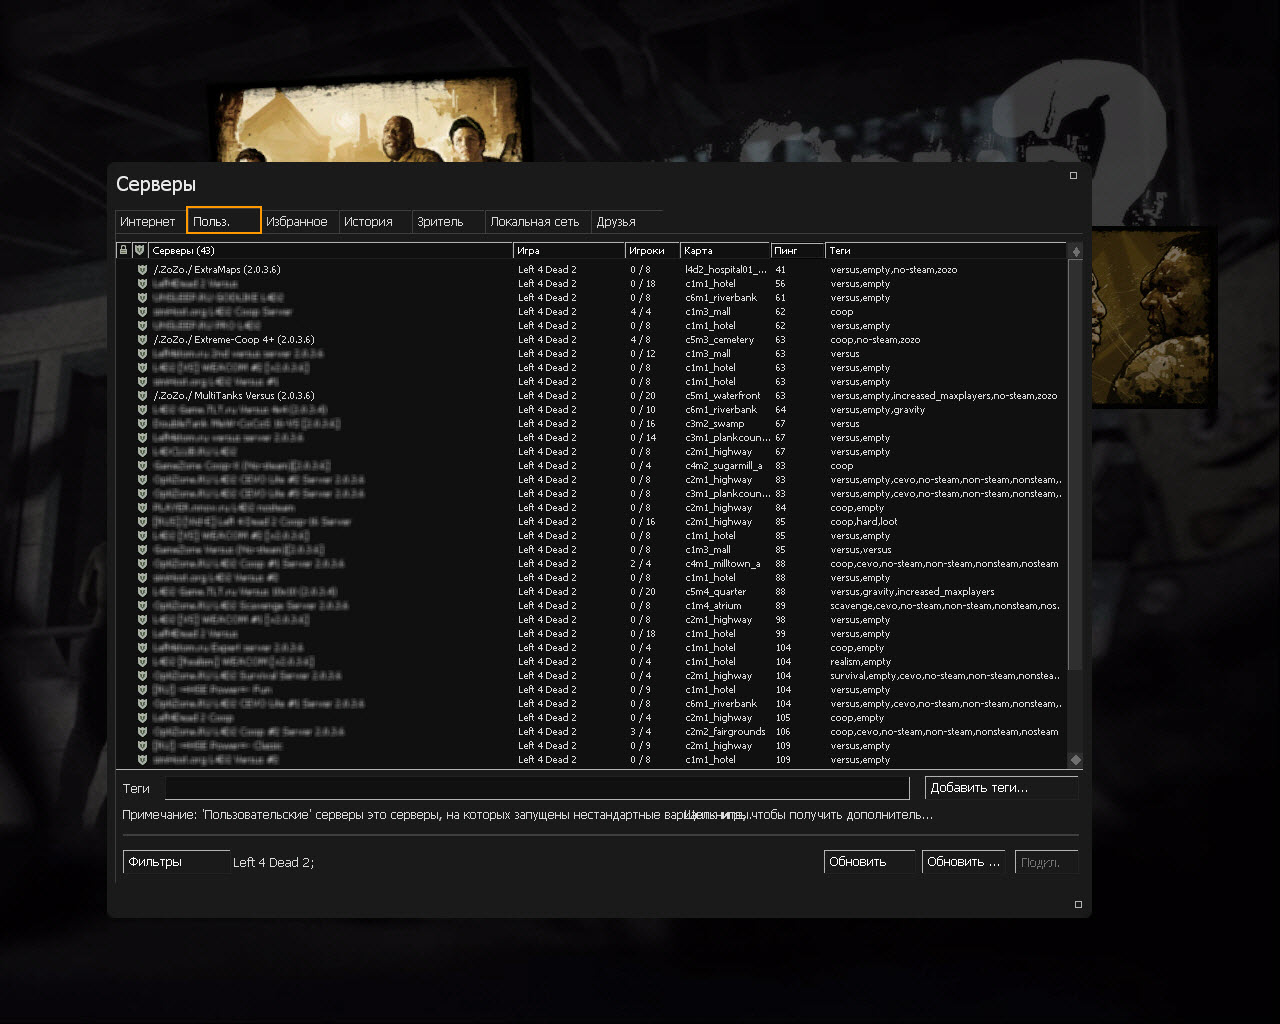The image size is (1280, 1024).
Task: Open the Локальная сеть tab
Action: 535,221
